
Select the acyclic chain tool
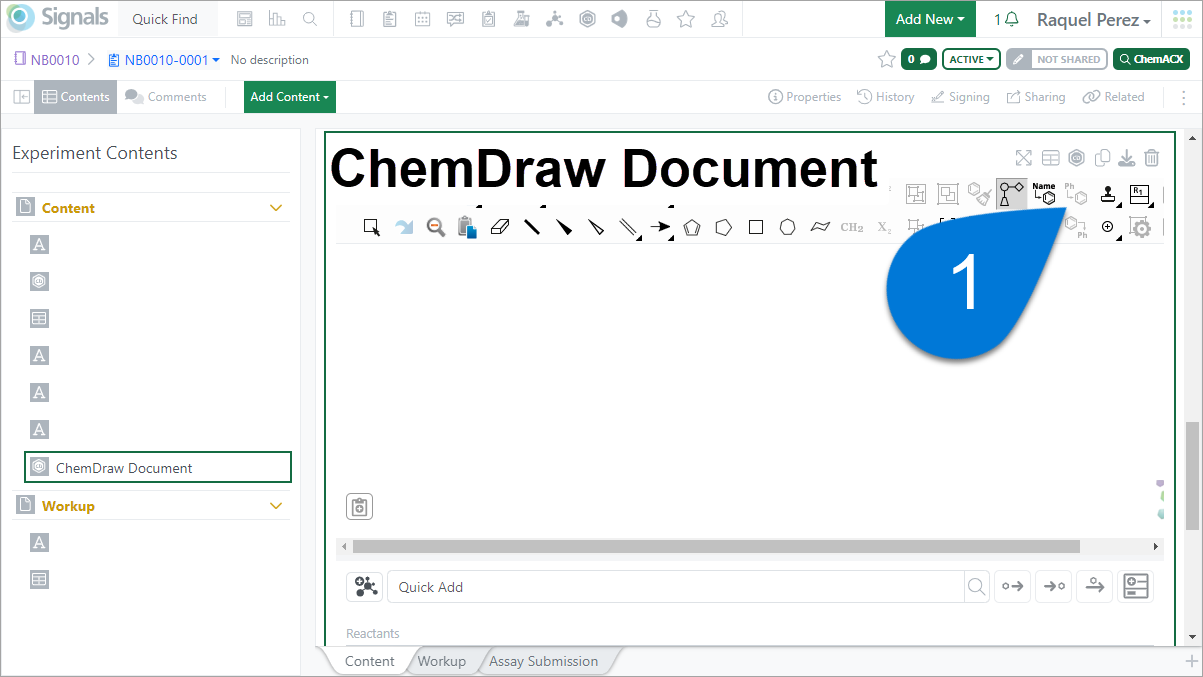pyautogui.click(x=820, y=227)
